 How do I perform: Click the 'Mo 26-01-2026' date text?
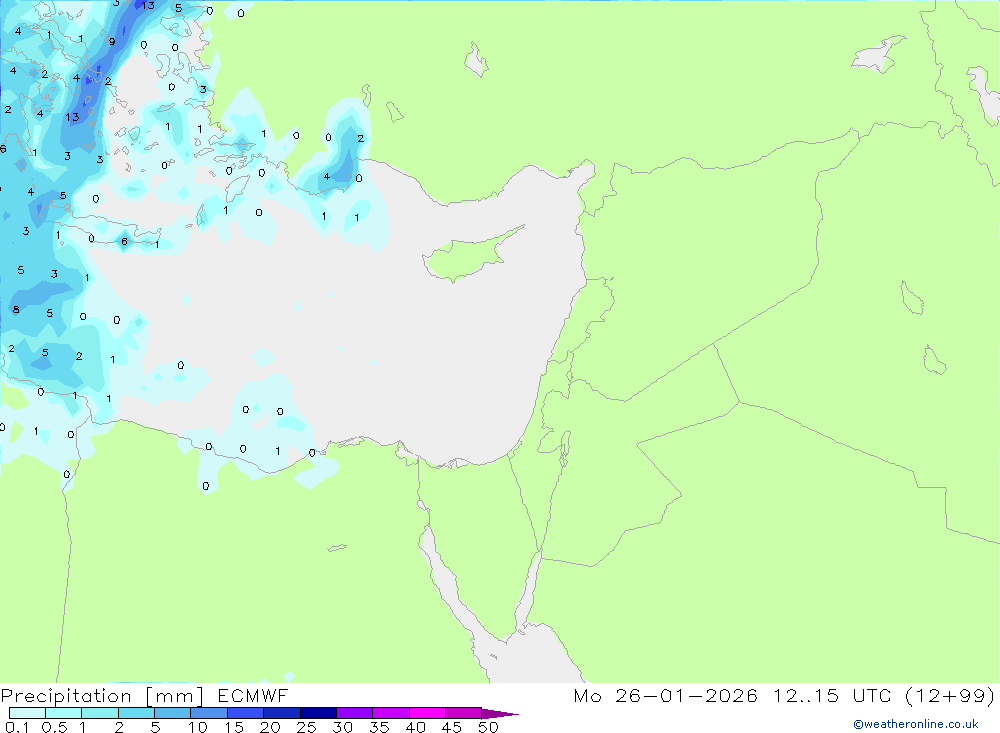(x=665, y=696)
